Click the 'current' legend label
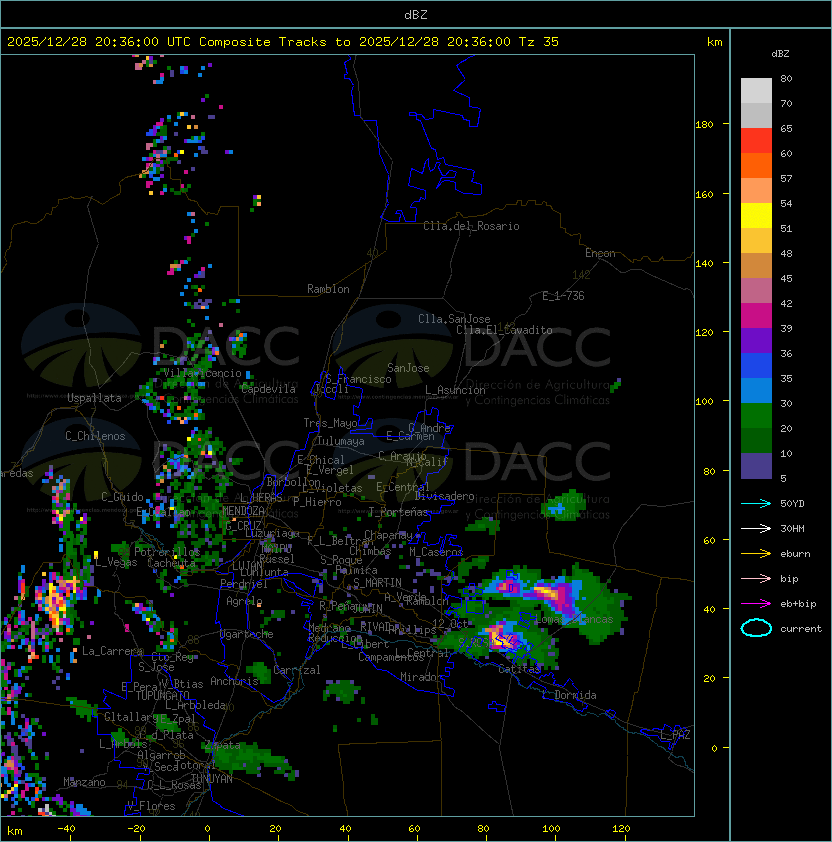The image size is (832, 842). 801,629
